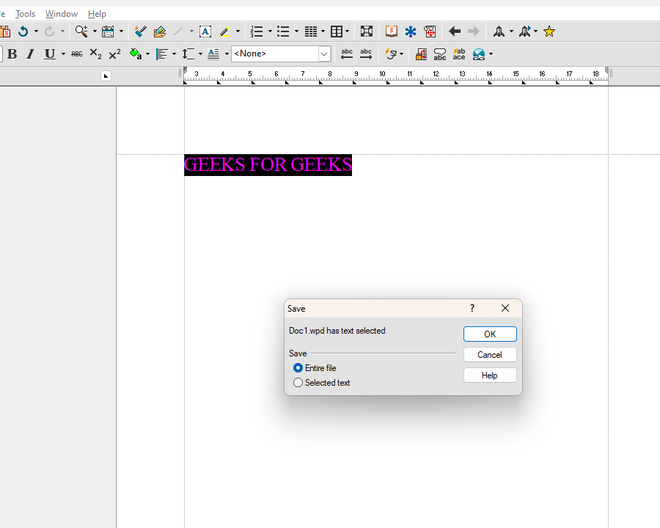Click the Columns icon
660x528 pixels.
(x=311, y=32)
